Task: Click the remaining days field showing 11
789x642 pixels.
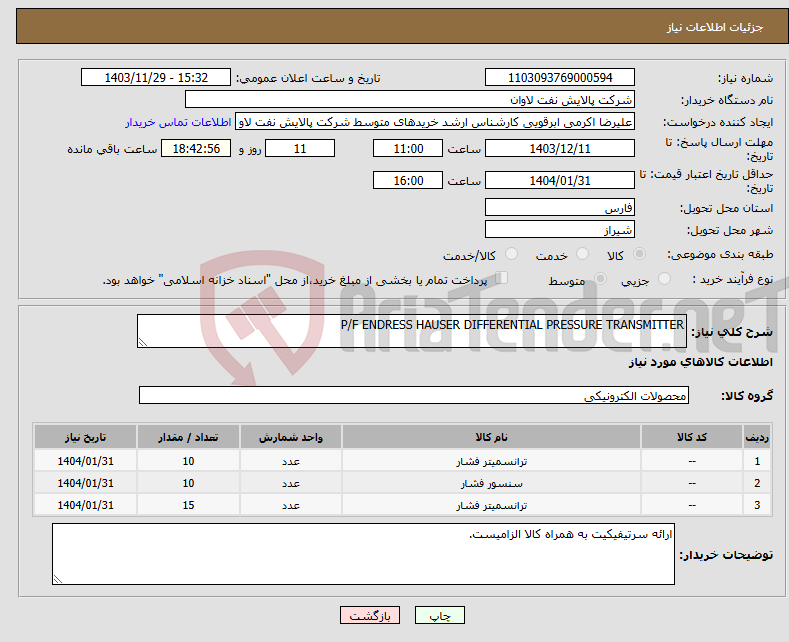Action: 300,148
